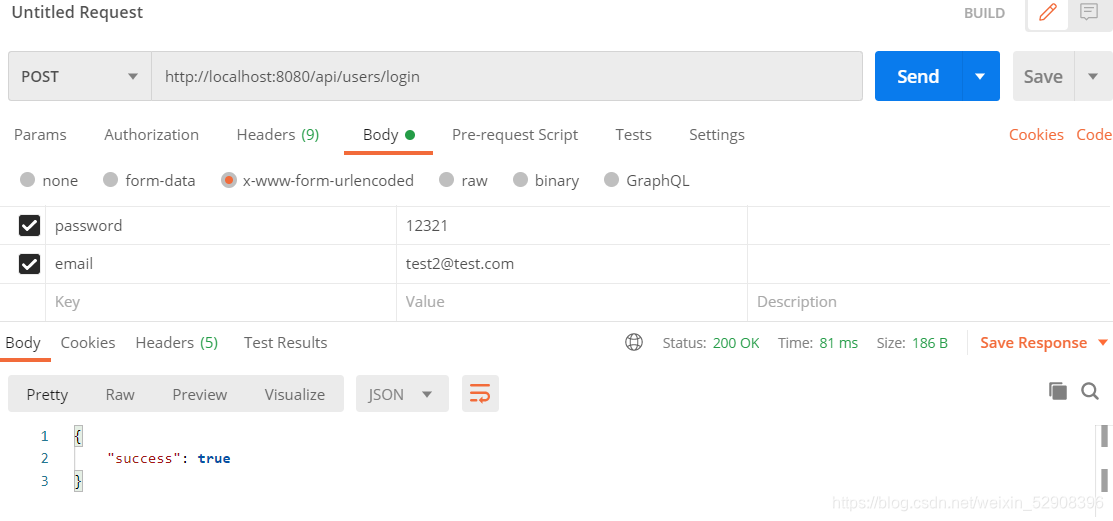This screenshot has height=521, width=1113.
Task: Click the Save button
Action: tap(1043, 76)
